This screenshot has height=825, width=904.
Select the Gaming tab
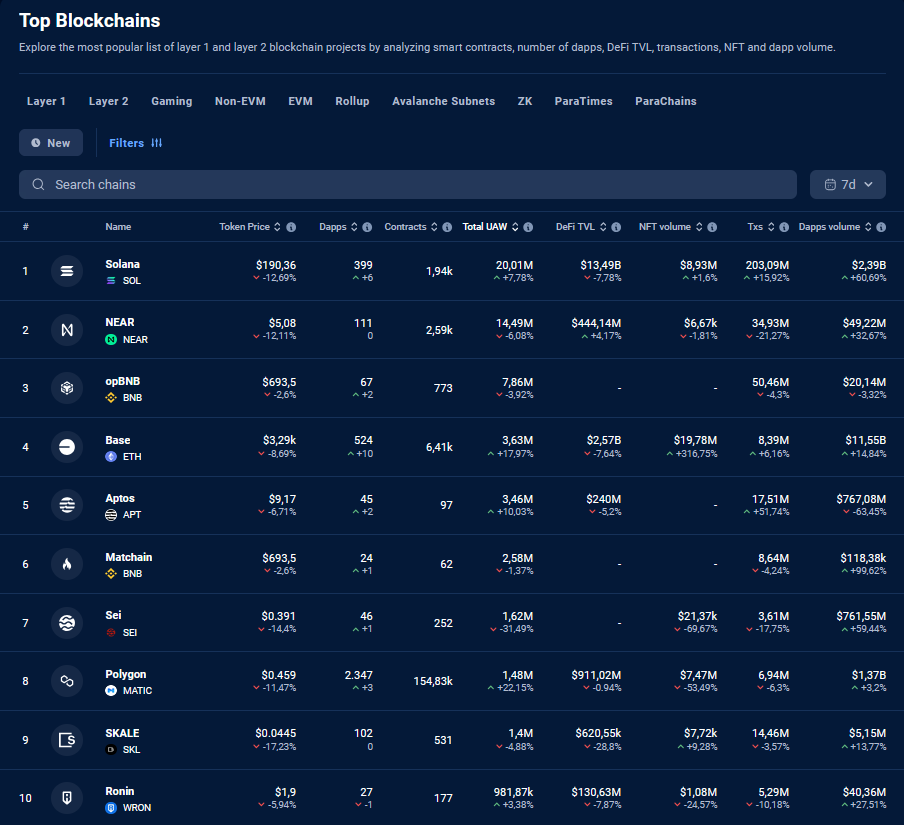pyautogui.click(x=171, y=101)
